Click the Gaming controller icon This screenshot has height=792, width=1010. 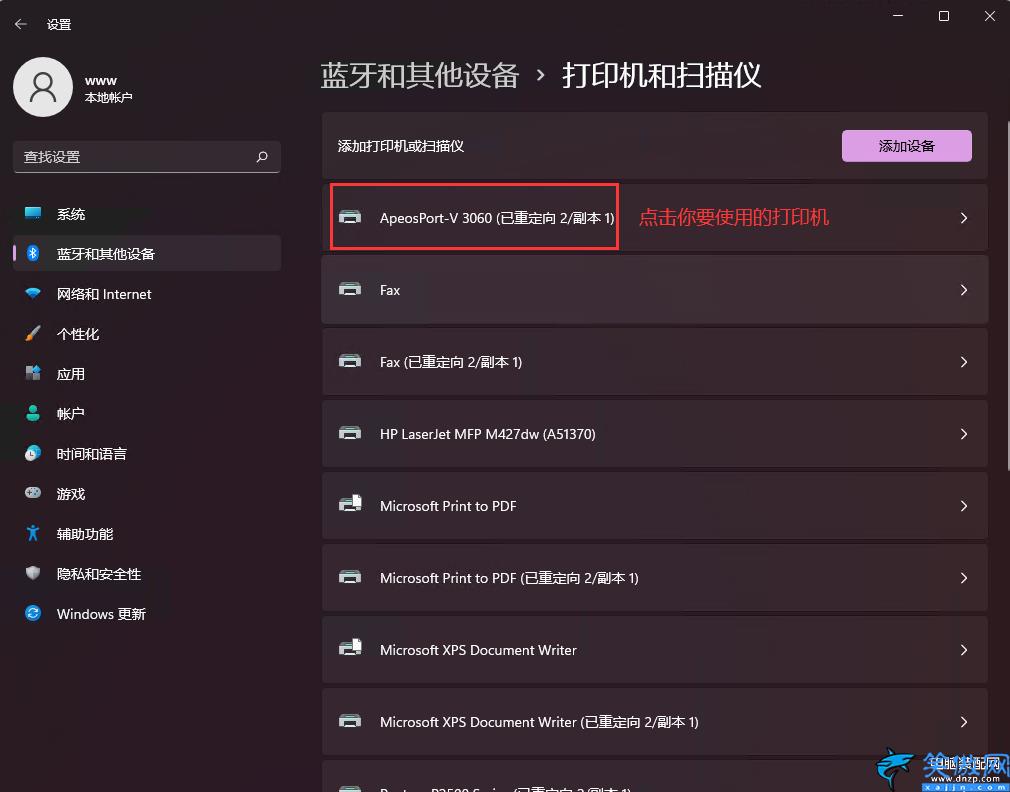(x=33, y=493)
